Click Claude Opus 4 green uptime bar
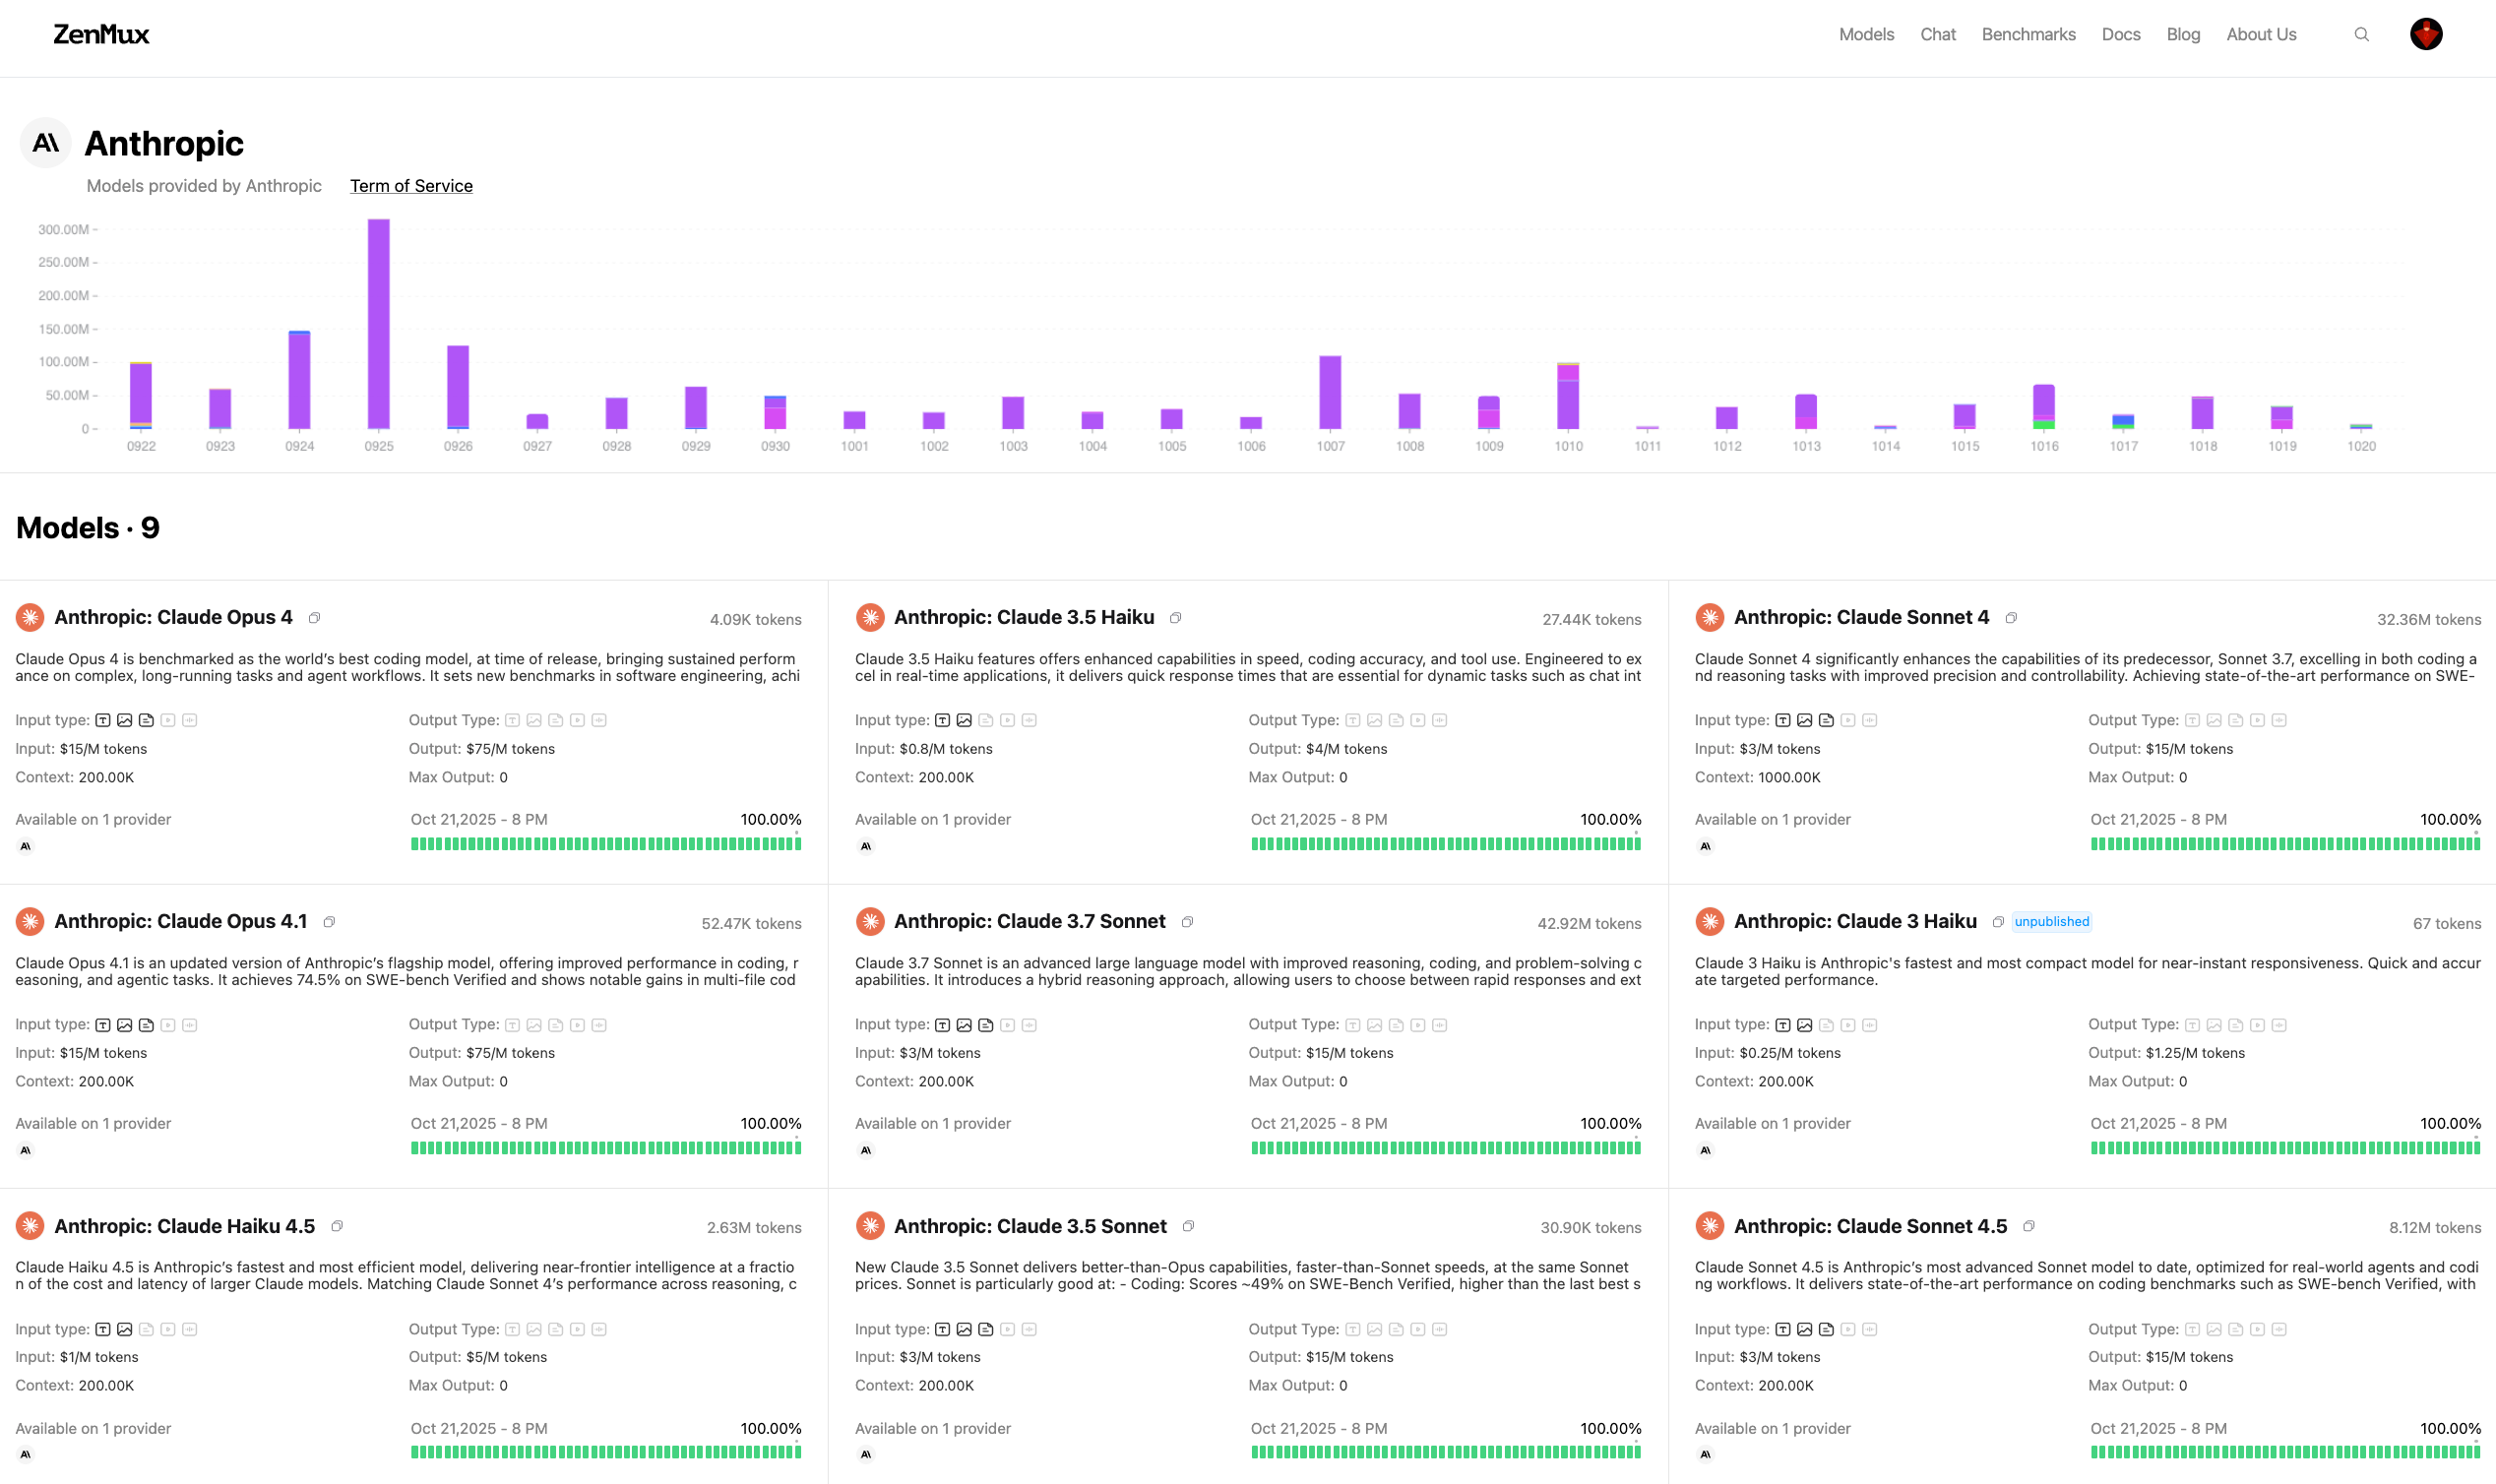The image size is (2496, 1484). [605, 844]
